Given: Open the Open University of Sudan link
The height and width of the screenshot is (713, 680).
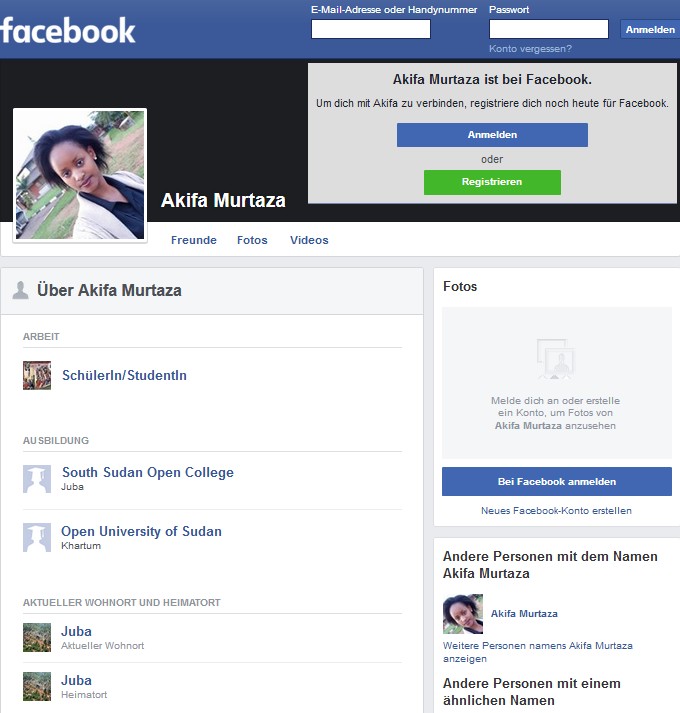Looking at the screenshot, I should click(x=141, y=531).
